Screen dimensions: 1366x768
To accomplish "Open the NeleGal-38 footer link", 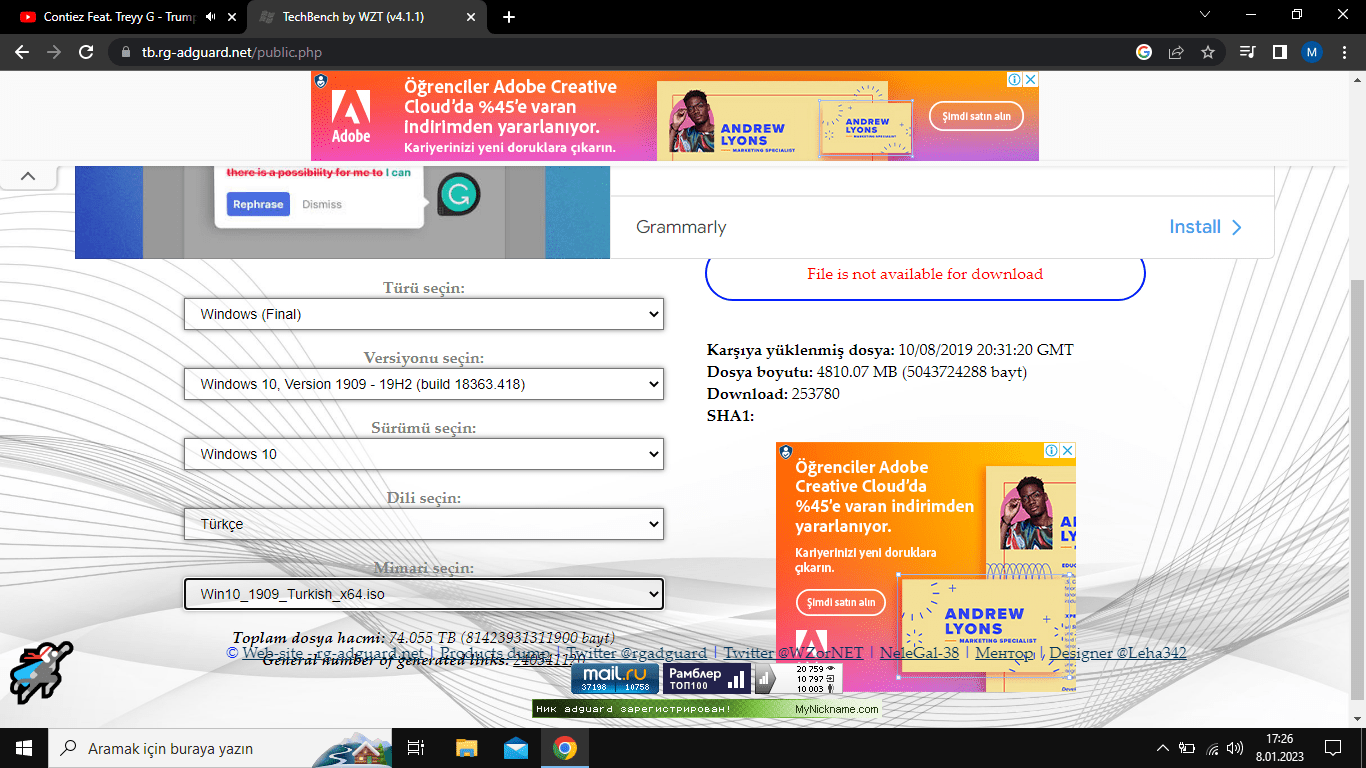I will tap(919, 653).
